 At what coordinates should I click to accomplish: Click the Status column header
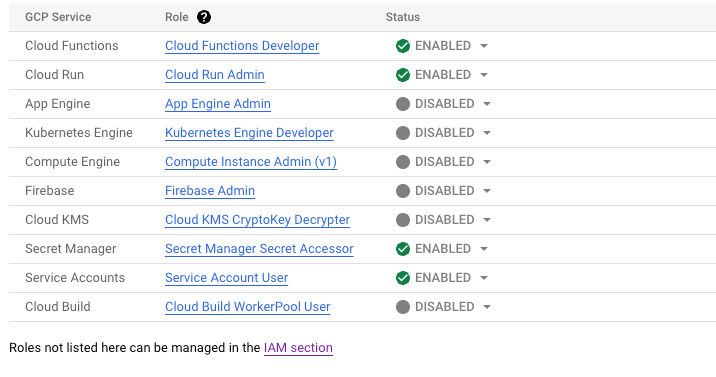click(403, 17)
